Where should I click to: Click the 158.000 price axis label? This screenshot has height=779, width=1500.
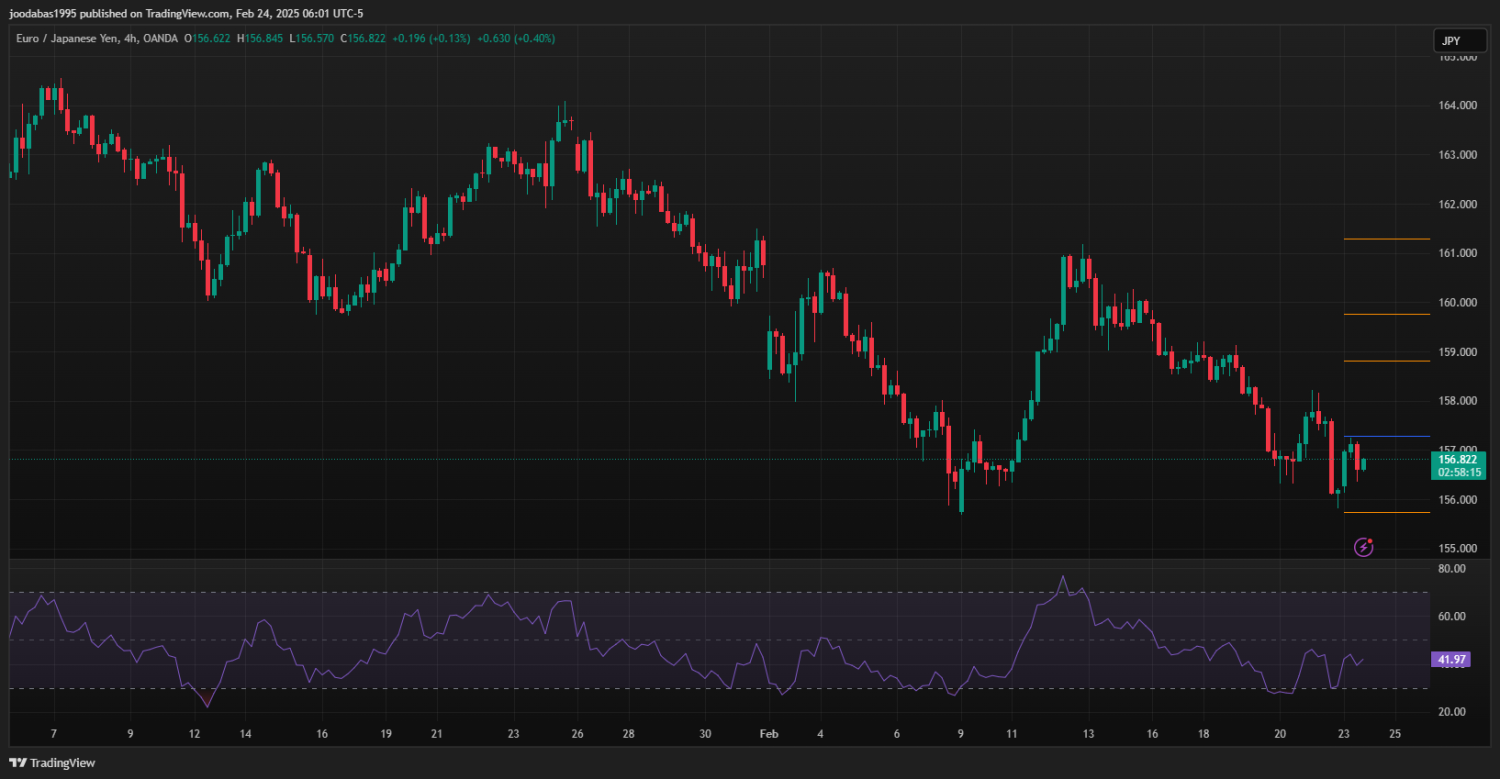tap(1457, 401)
